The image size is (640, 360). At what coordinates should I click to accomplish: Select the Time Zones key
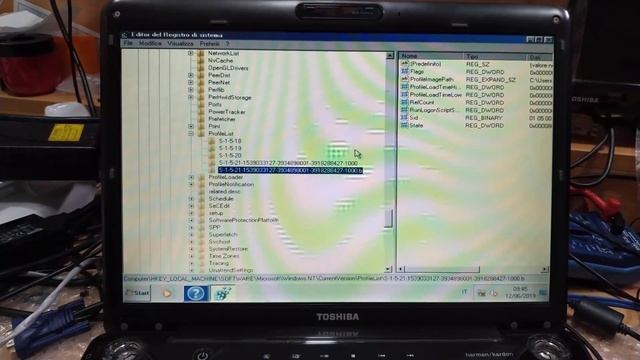(224, 256)
